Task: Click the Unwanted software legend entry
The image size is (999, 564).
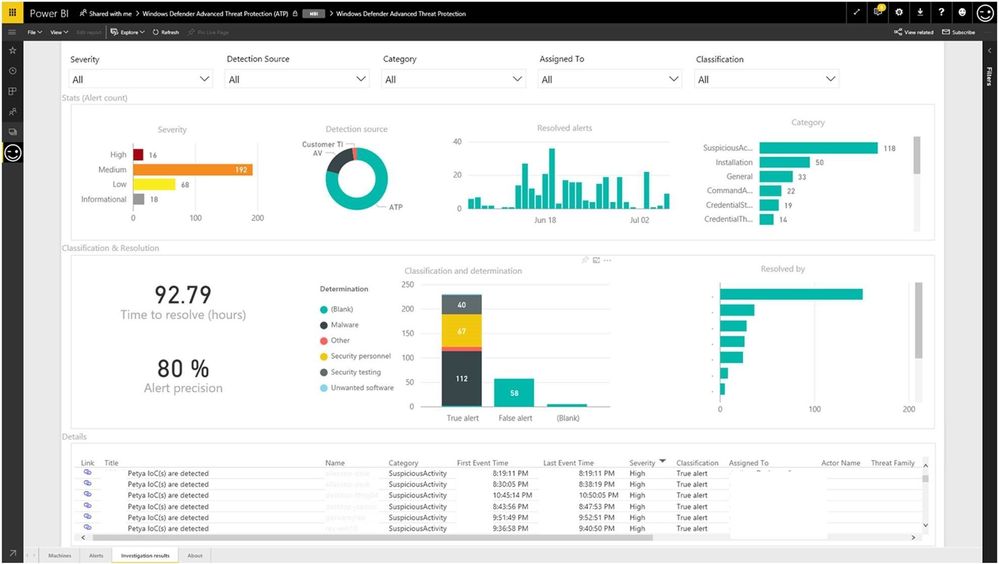Action: [357, 387]
